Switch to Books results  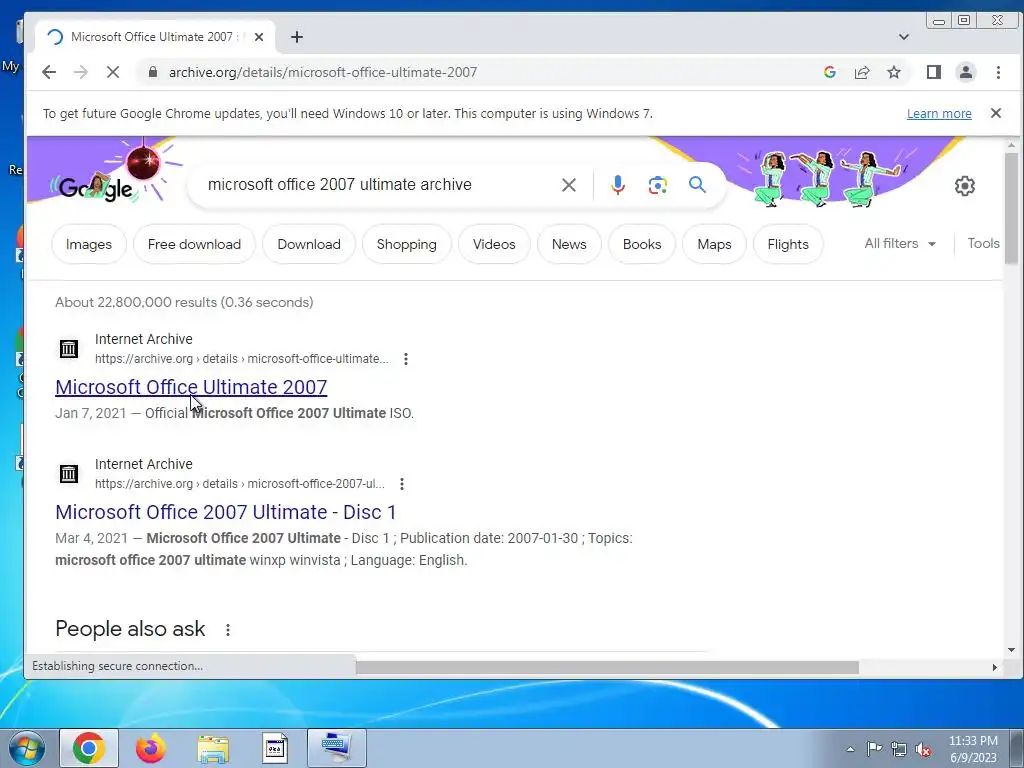[x=642, y=244]
